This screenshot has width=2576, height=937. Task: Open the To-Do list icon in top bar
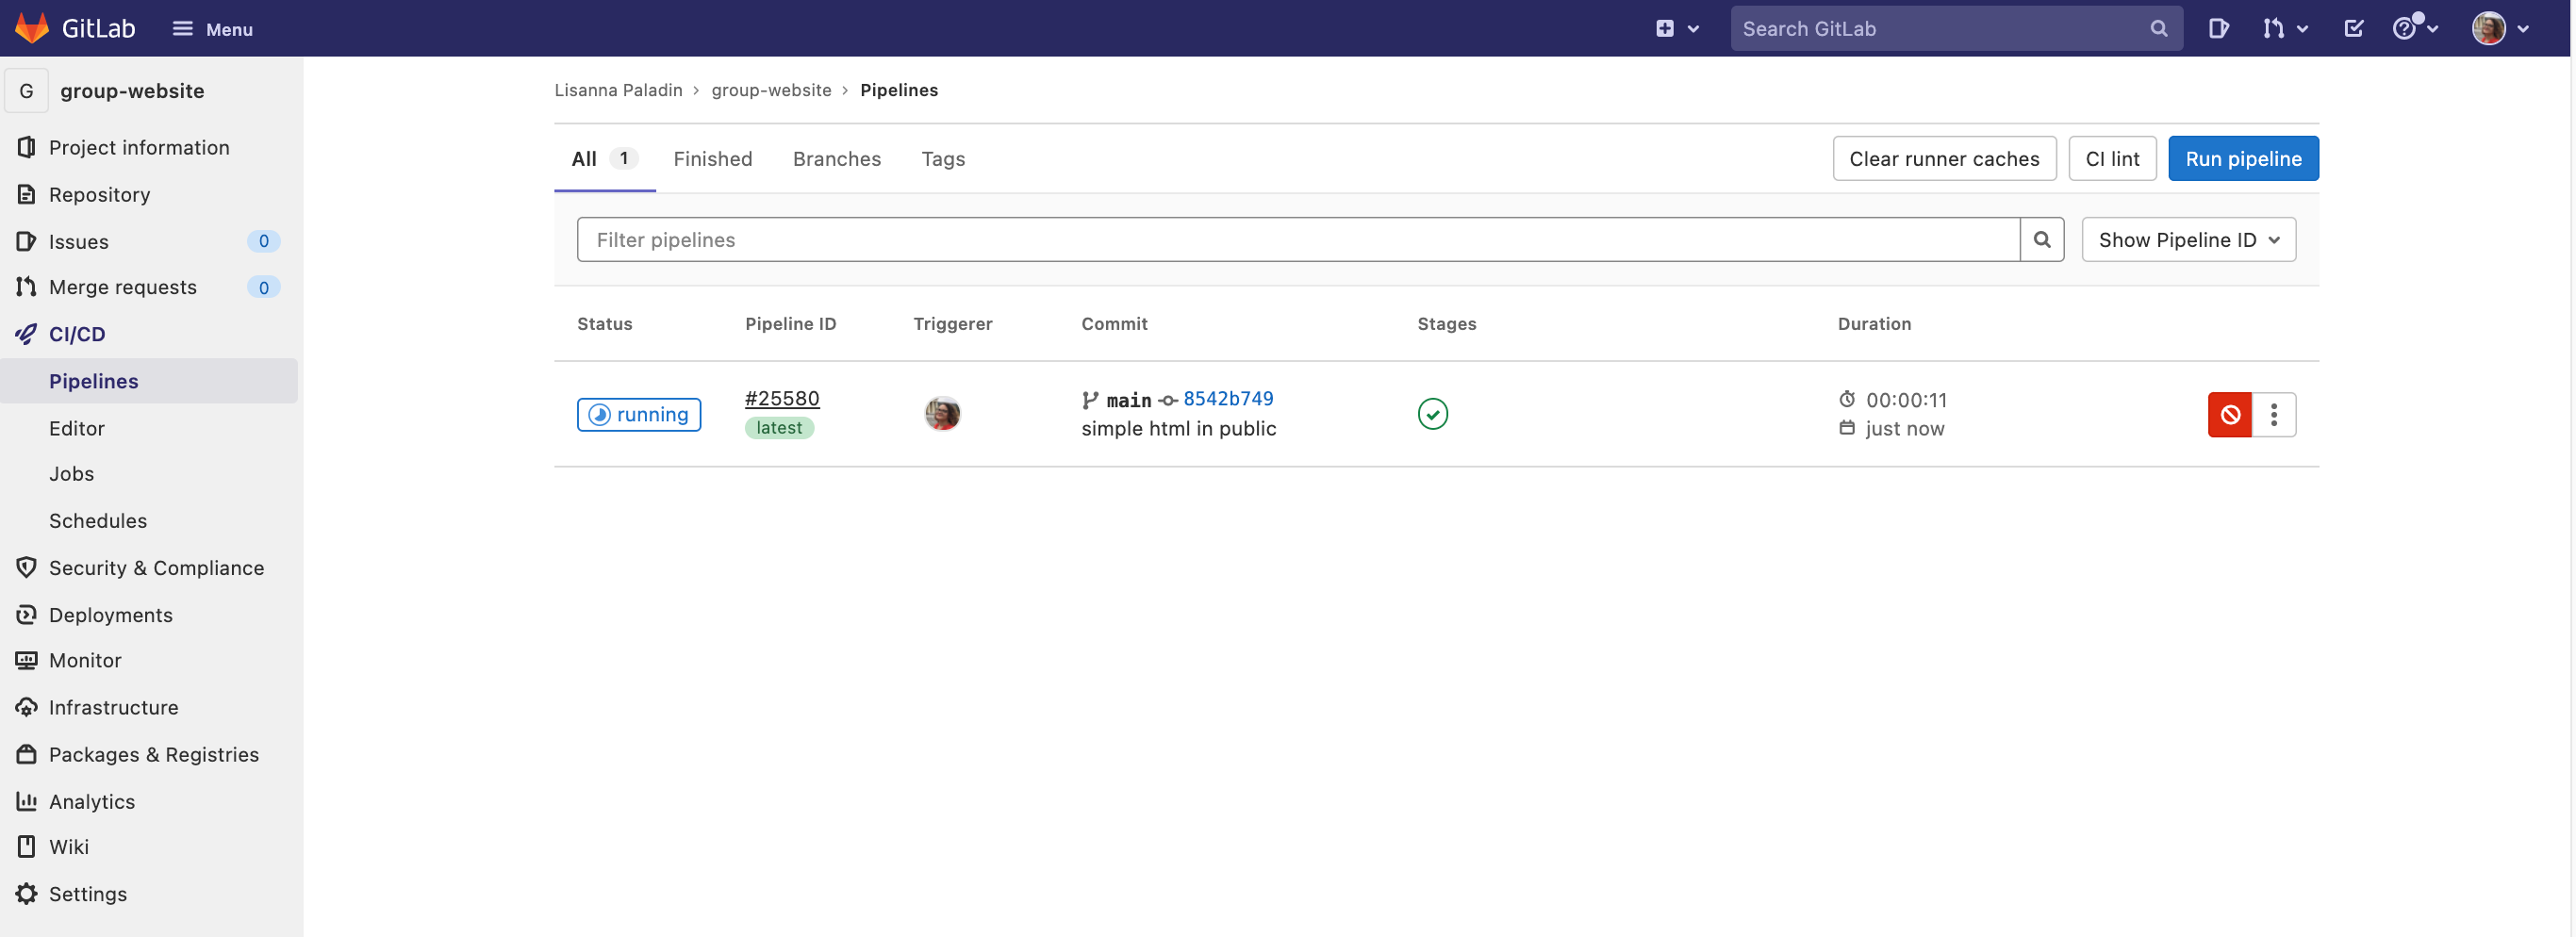click(2353, 28)
